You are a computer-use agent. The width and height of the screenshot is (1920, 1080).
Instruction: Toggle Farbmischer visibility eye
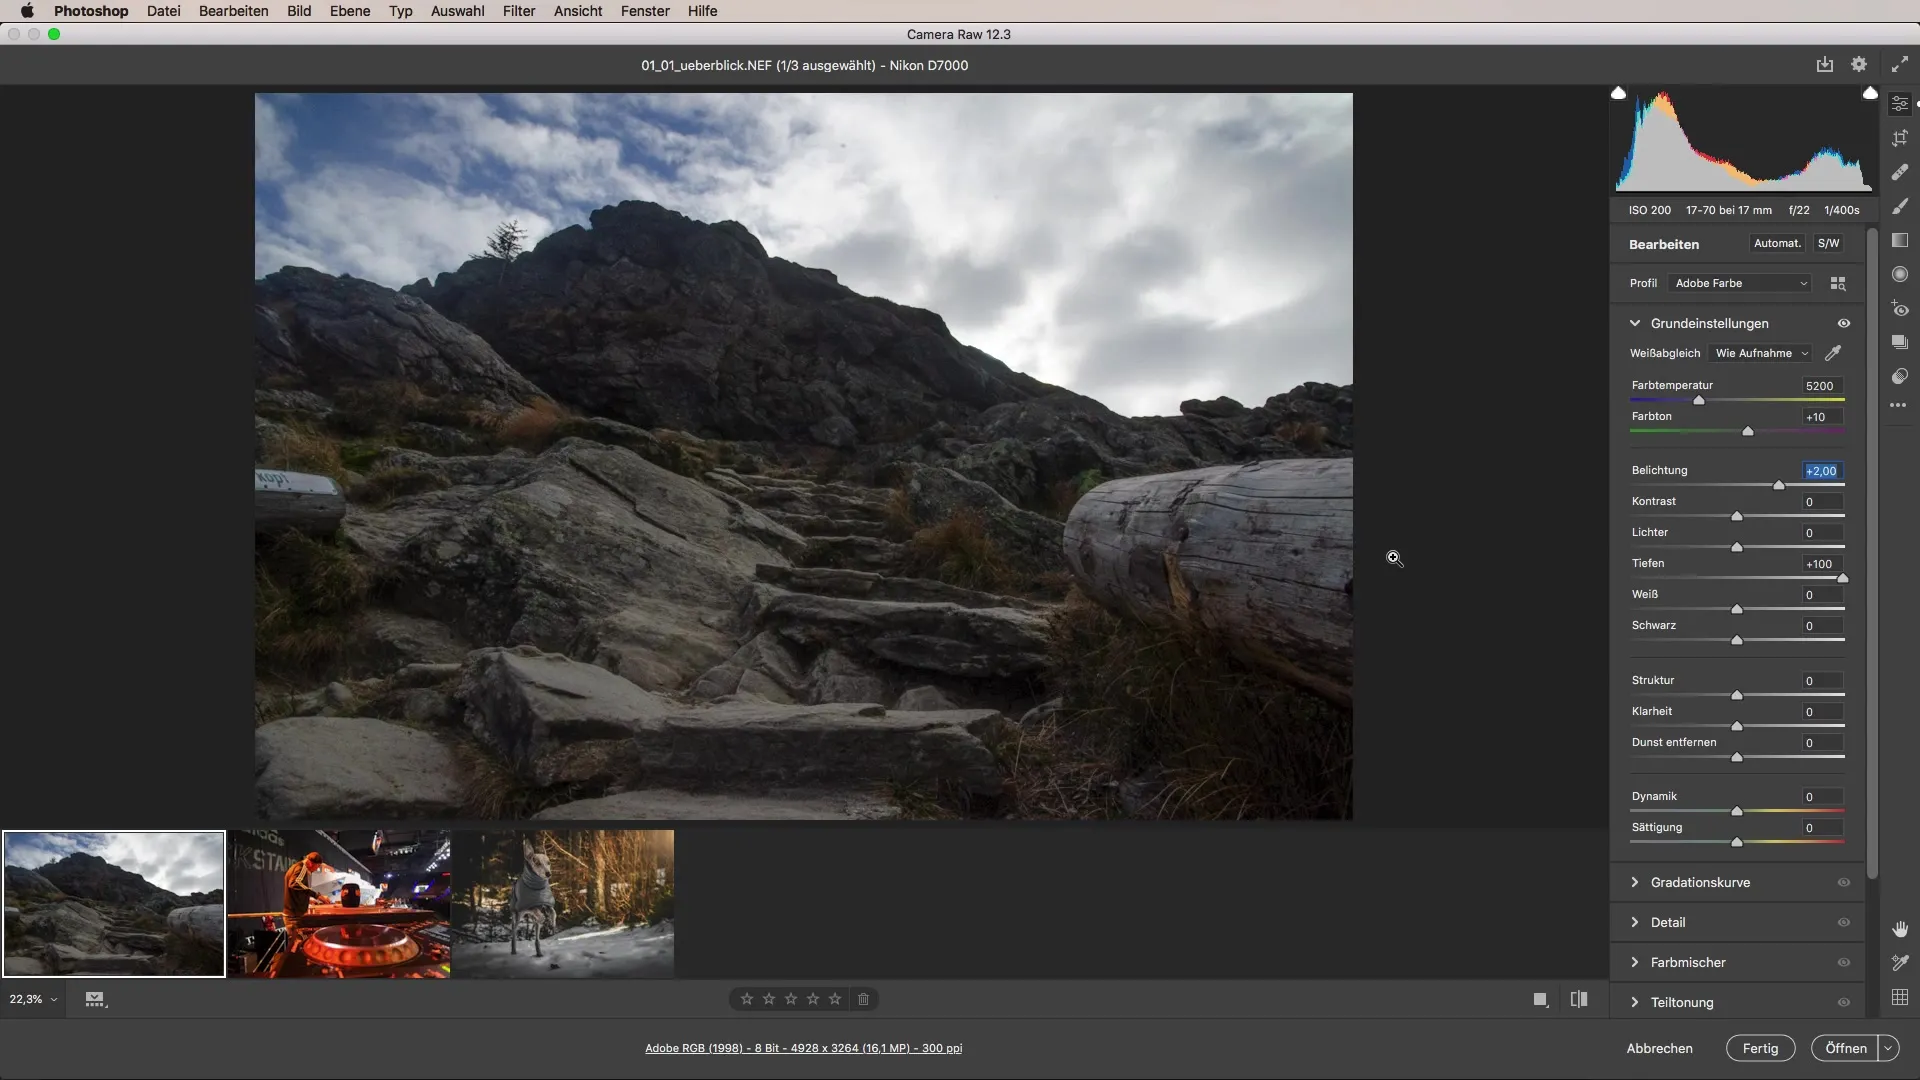click(1844, 963)
